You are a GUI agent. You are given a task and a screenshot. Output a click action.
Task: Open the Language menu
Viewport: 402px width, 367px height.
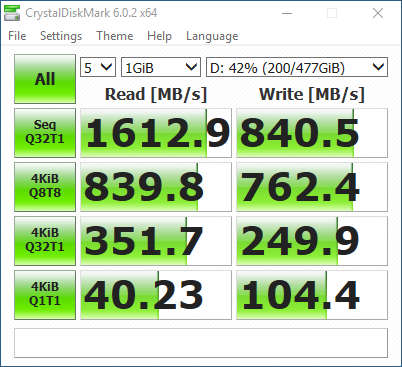coord(212,36)
